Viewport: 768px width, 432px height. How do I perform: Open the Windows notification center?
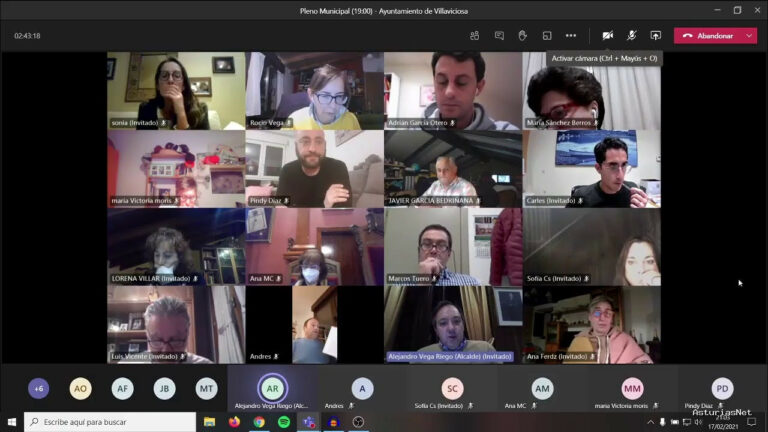click(752, 422)
